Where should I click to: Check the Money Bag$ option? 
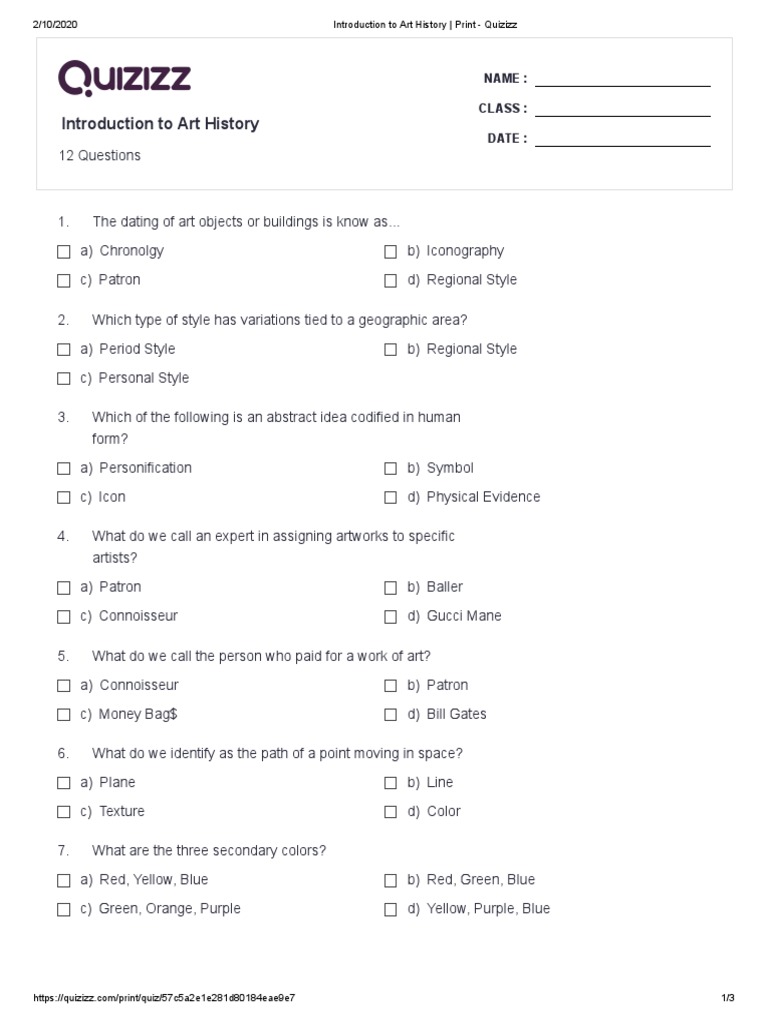pos(64,715)
